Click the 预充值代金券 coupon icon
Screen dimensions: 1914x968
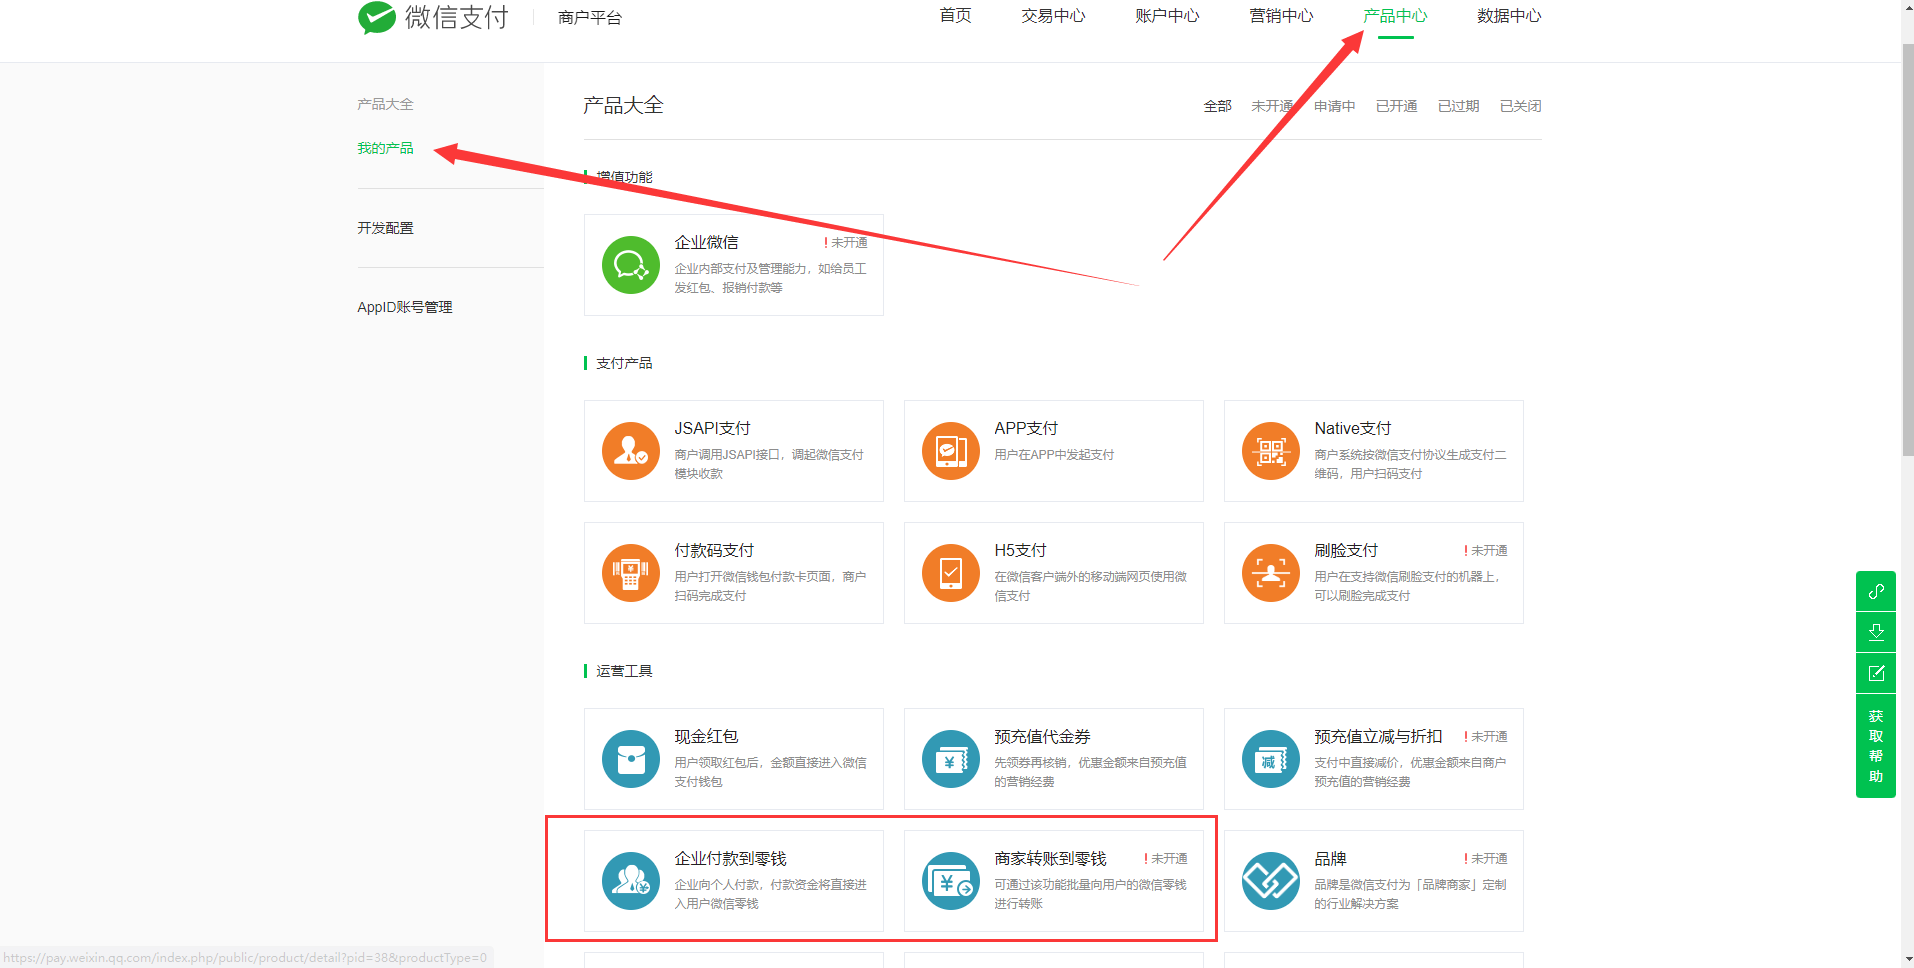951,759
